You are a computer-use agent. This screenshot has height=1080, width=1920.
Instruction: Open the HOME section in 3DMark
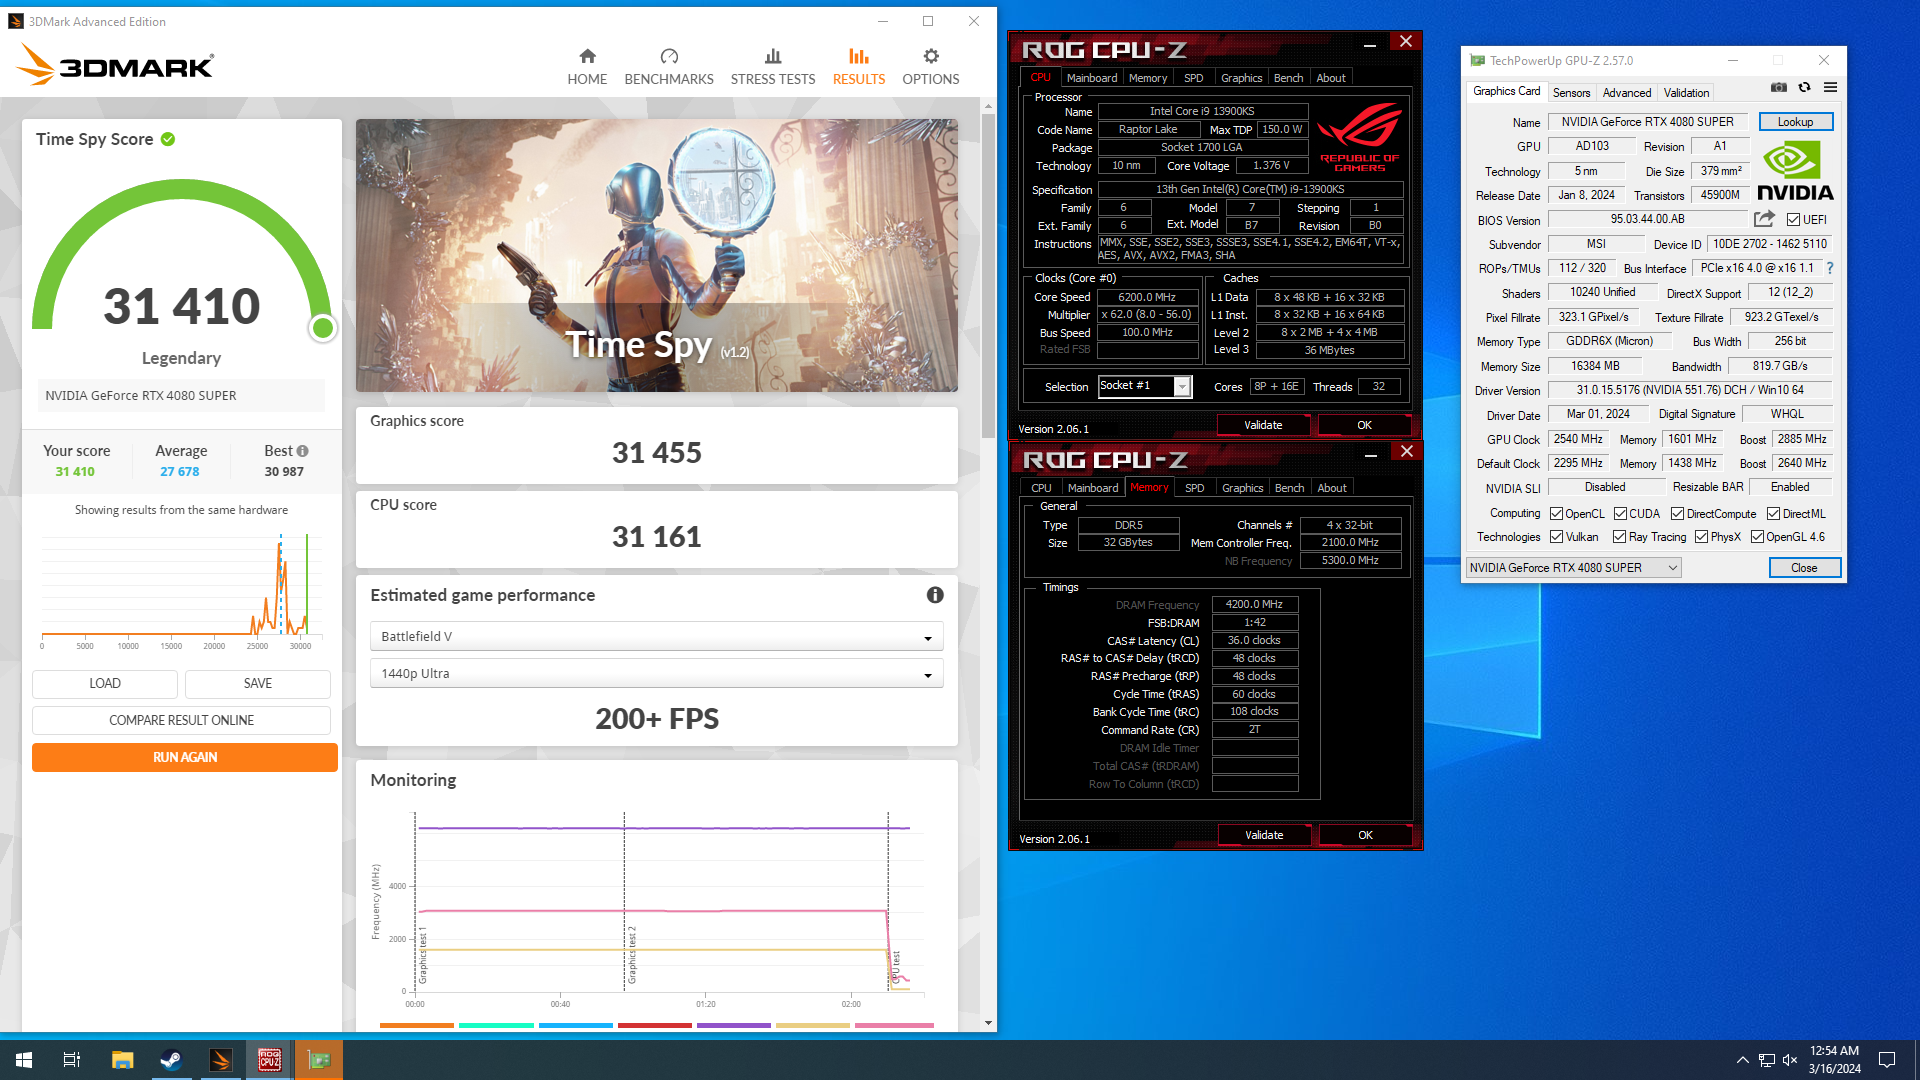[587, 67]
